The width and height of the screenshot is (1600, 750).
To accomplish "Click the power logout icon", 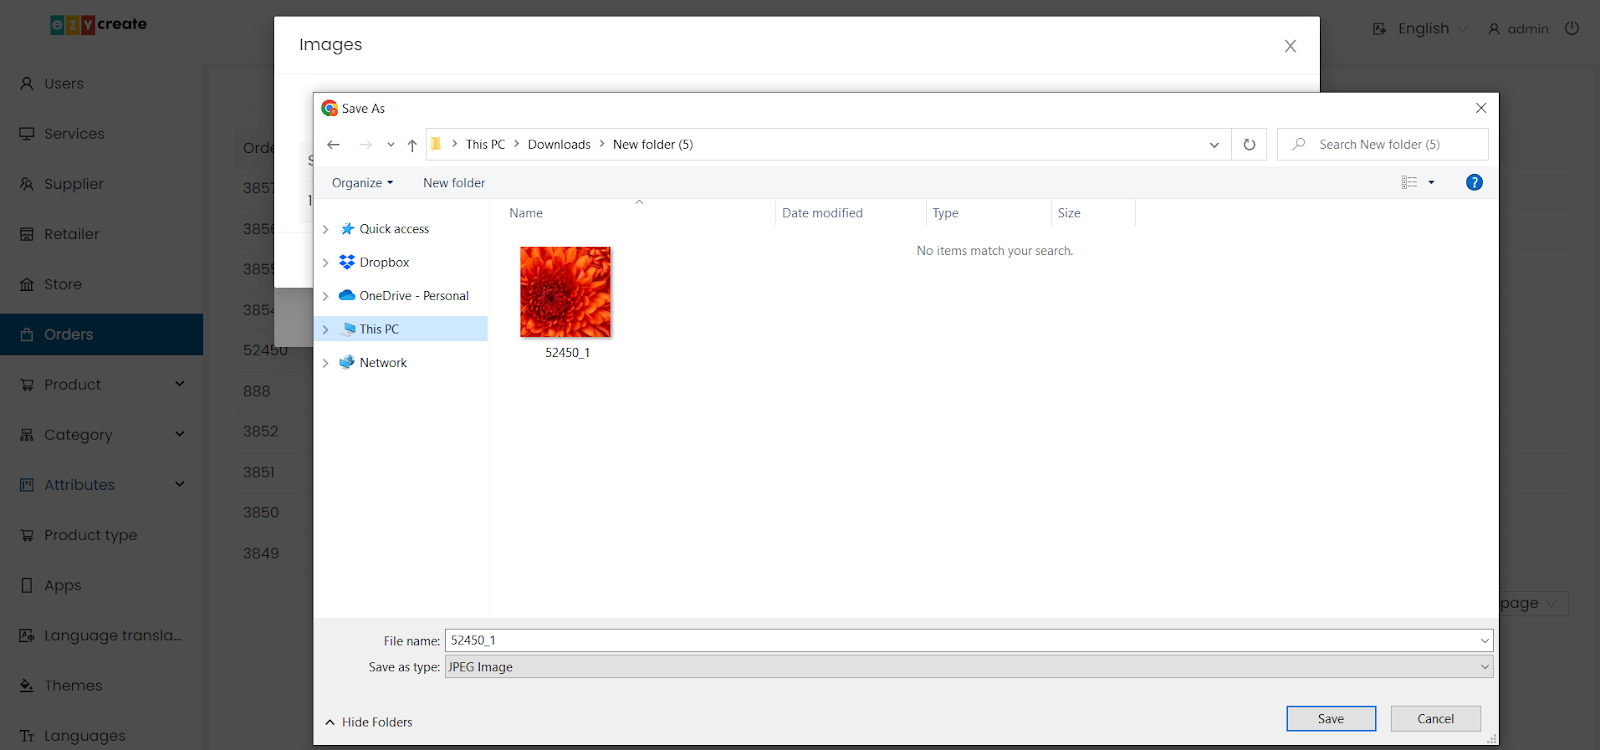I will [x=1572, y=28].
